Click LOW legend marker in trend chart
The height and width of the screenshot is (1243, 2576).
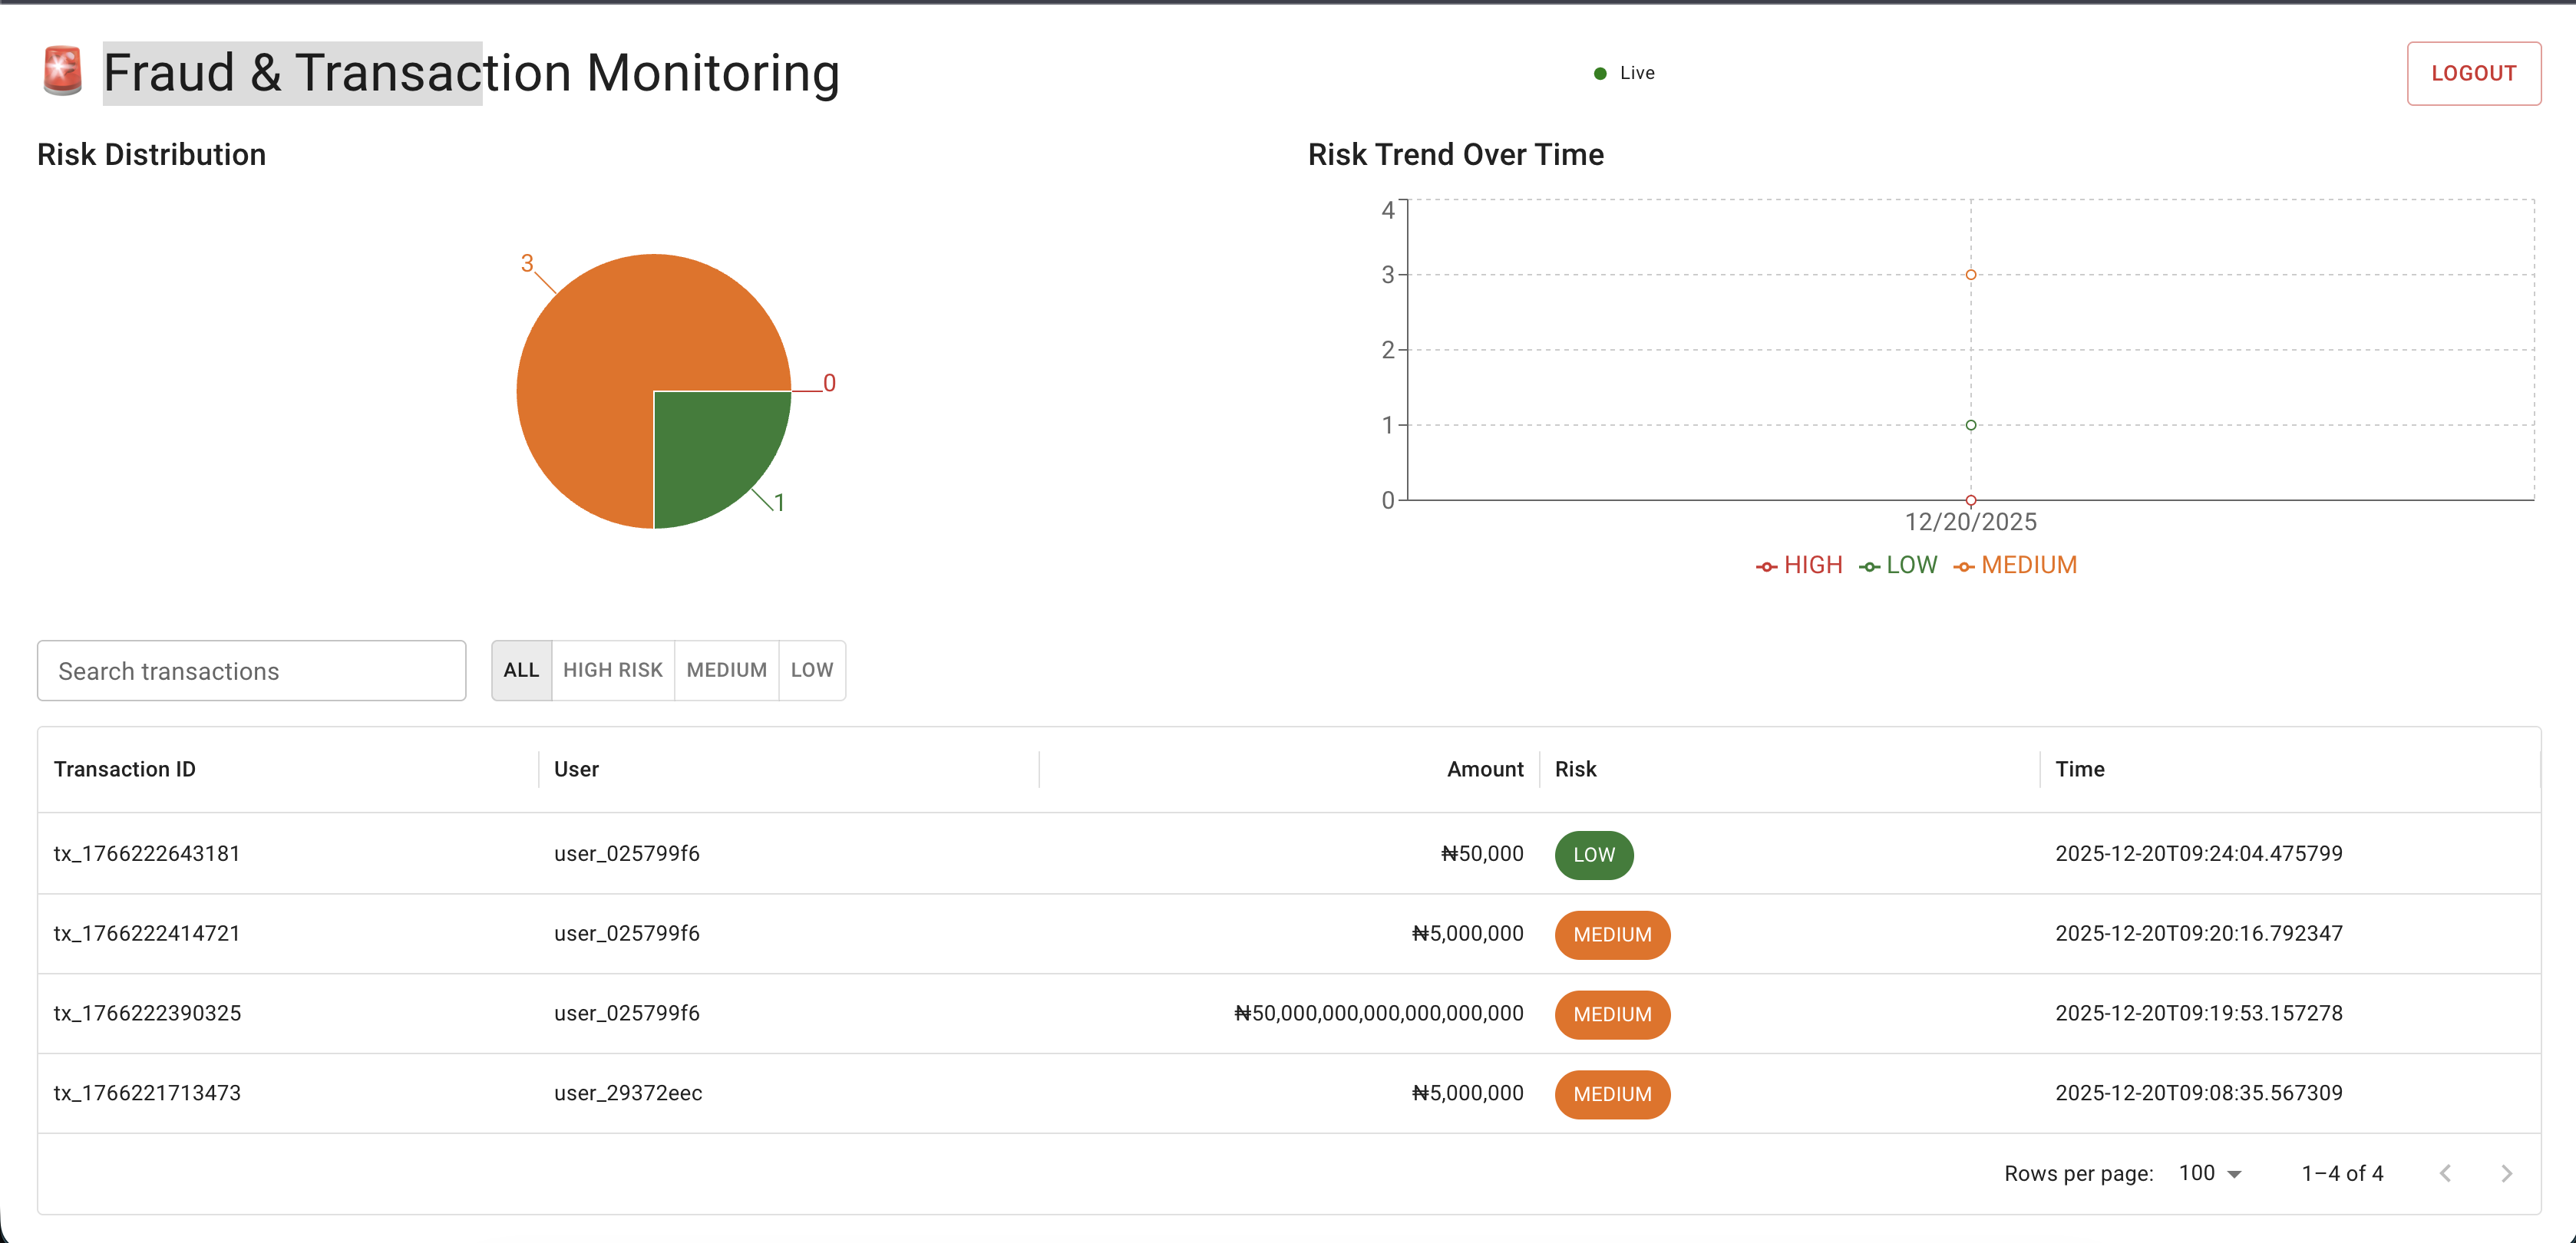(x=1869, y=567)
